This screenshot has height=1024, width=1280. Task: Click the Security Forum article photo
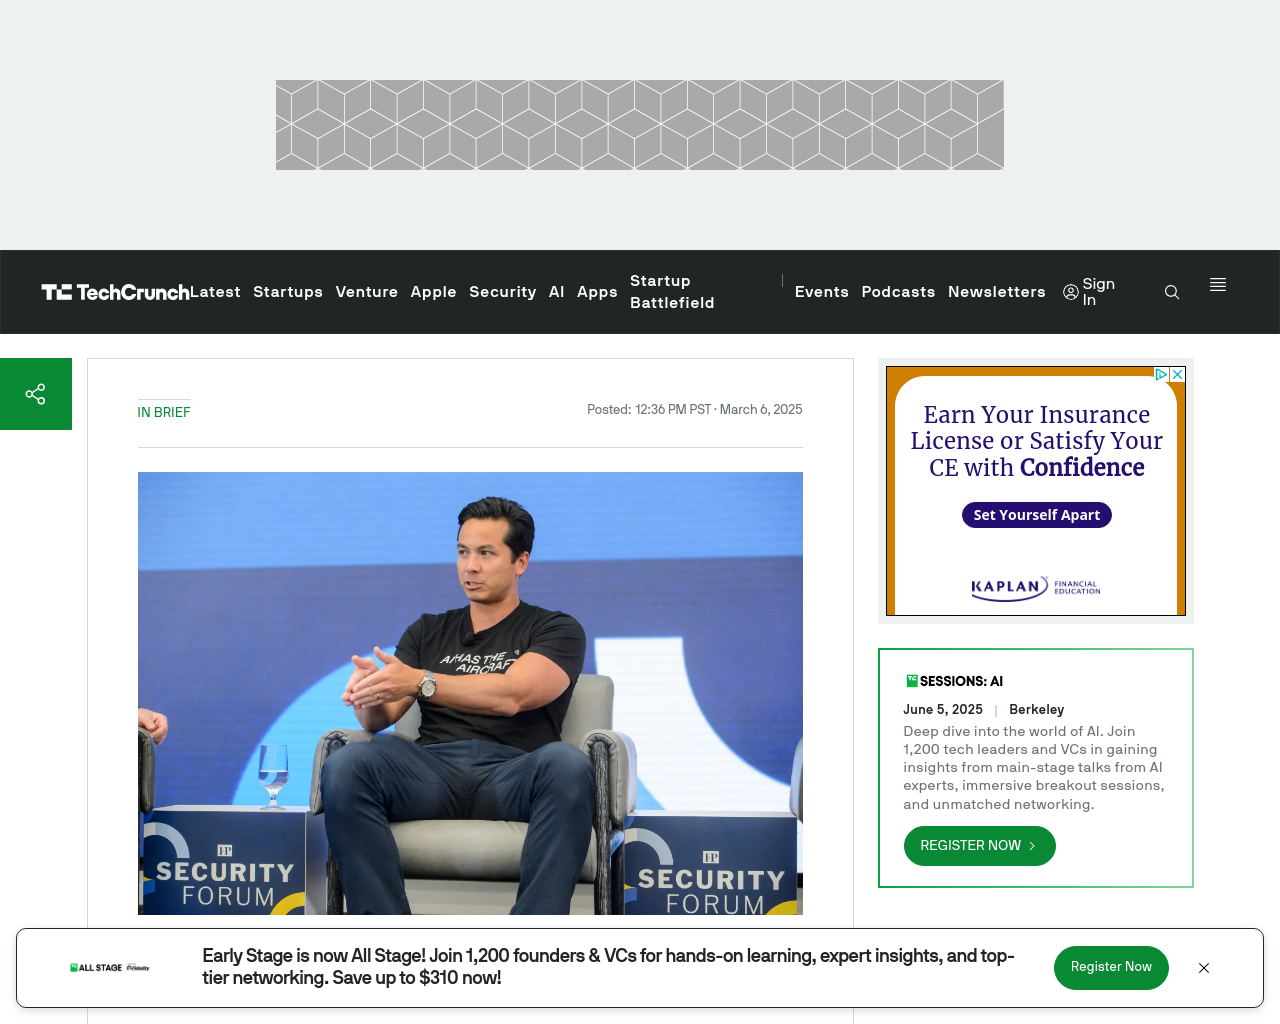[470, 693]
